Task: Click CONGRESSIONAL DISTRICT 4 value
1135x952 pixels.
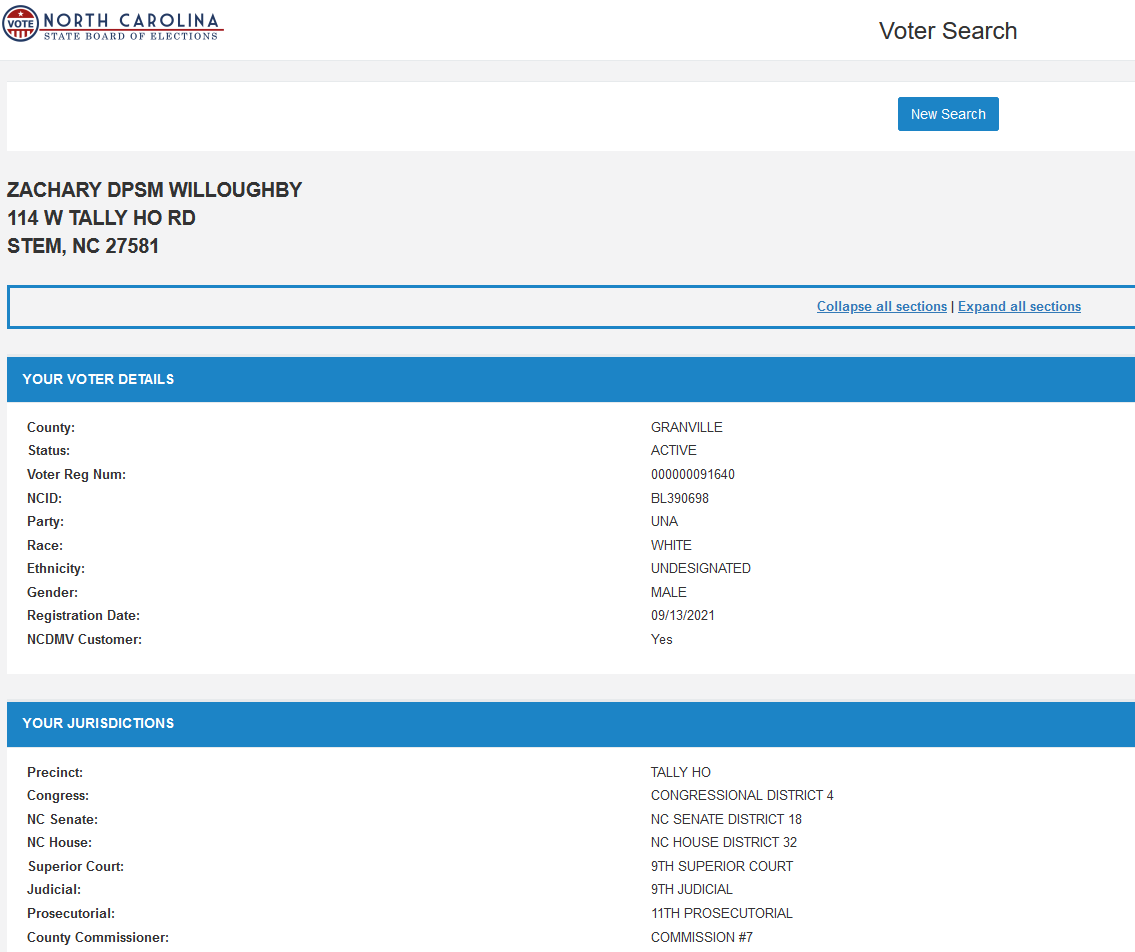Action: pos(742,796)
